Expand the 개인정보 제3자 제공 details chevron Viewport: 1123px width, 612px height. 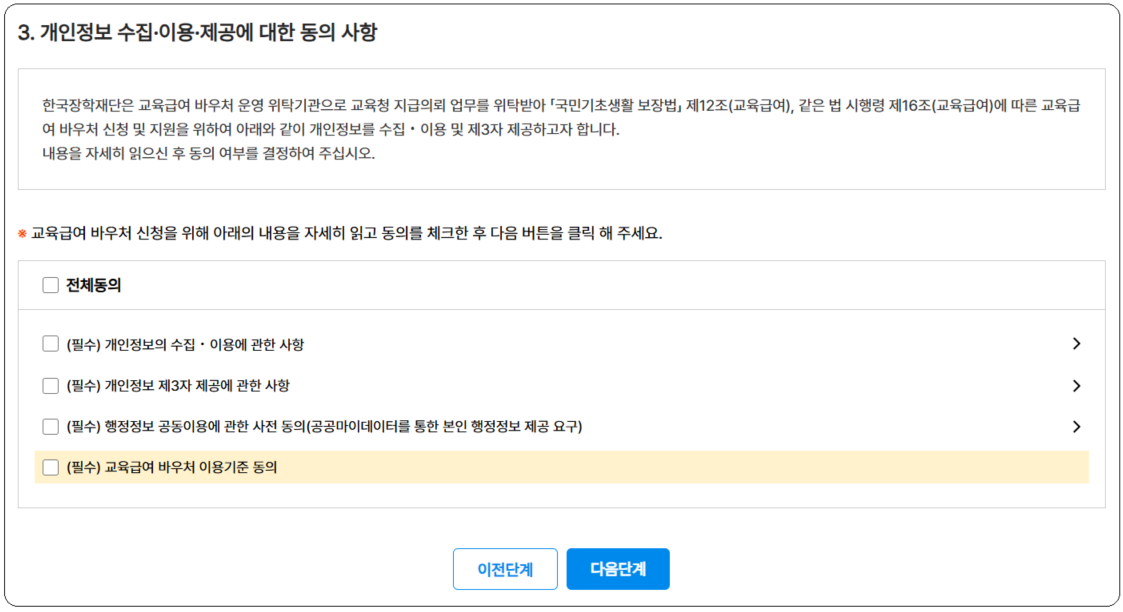[x=1077, y=385]
